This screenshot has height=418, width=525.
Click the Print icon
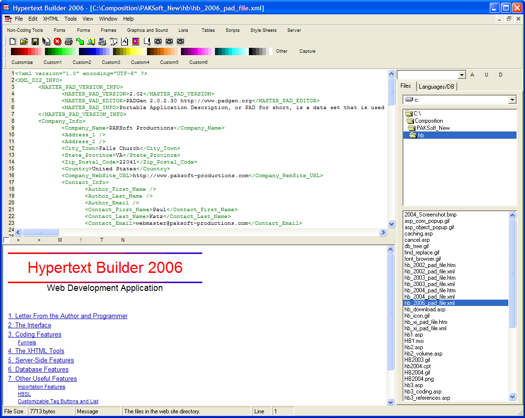(x=69, y=41)
